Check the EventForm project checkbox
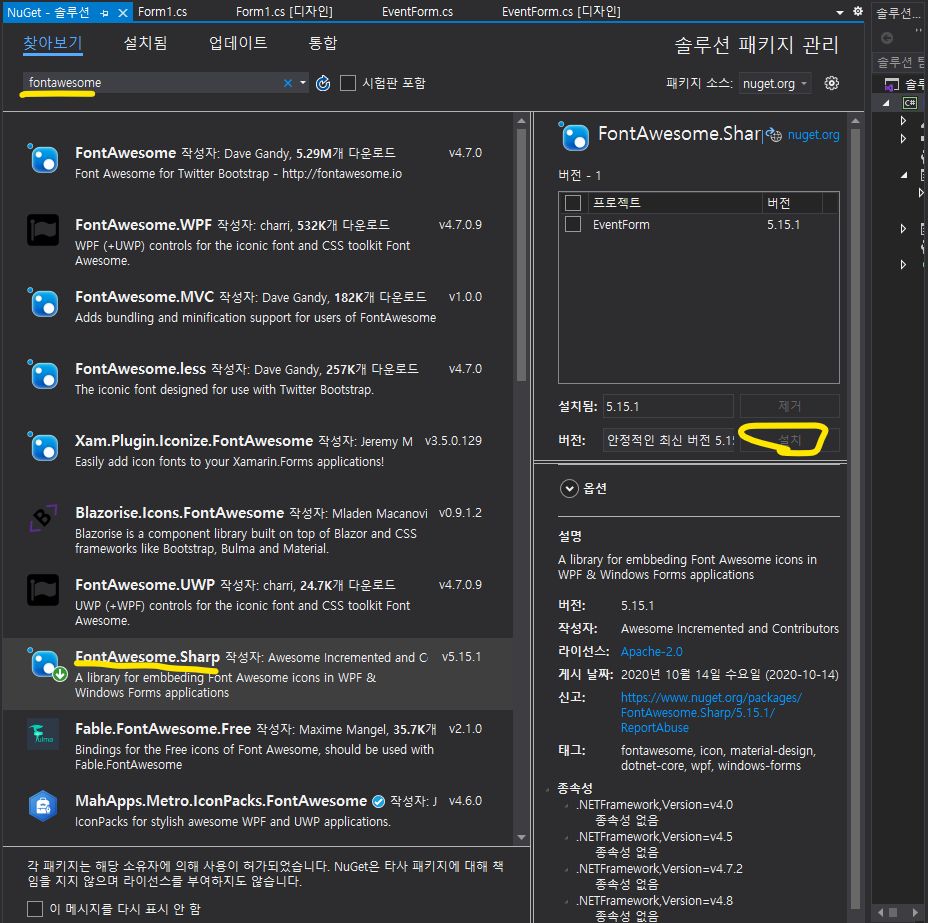Viewport: 928px width, 923px height. point(573,224)
